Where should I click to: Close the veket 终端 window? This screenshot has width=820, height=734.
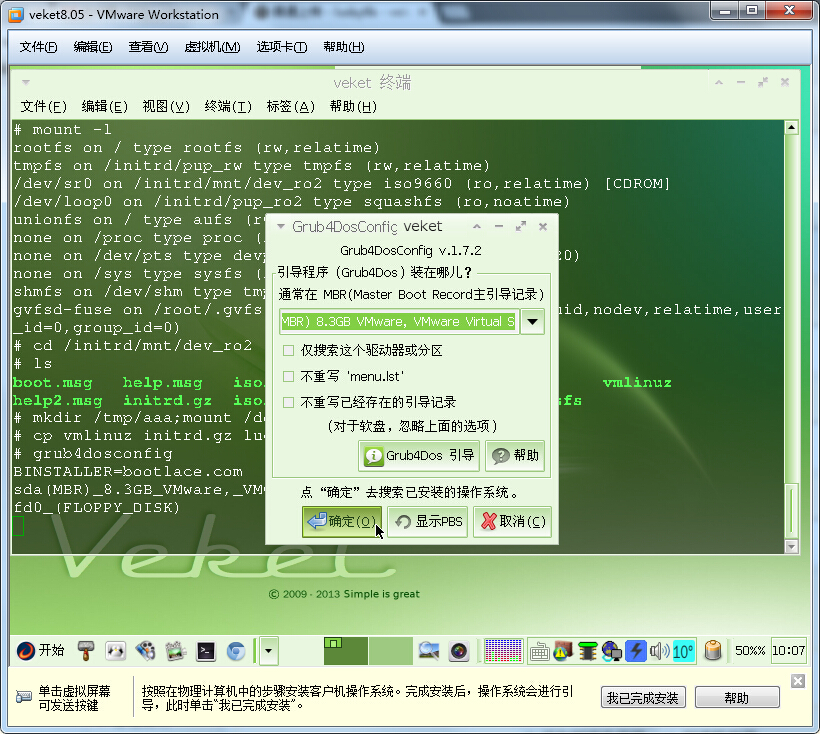point(785,82)
